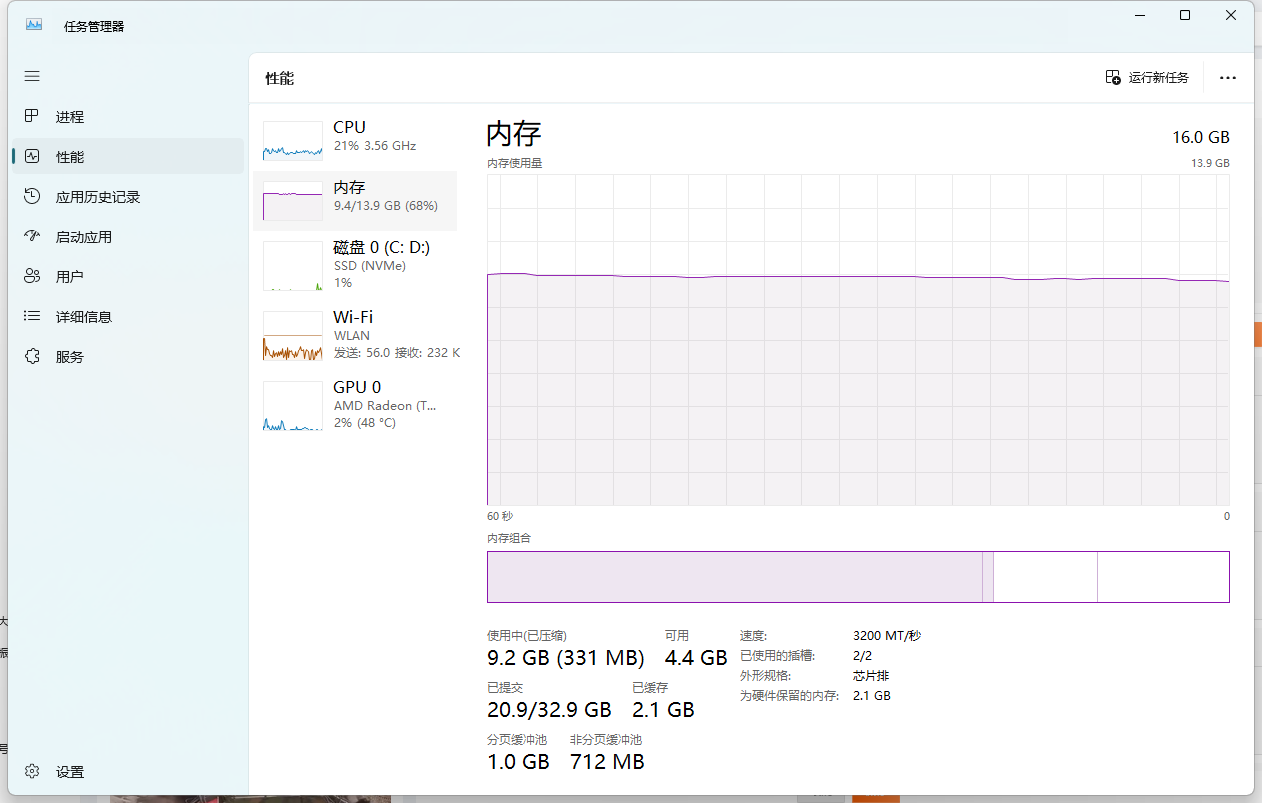The width and height of the screenshot is (1262, 803).
Task: Open the 服务 (Services) puzzle icon
Action: tap(32, 357)
